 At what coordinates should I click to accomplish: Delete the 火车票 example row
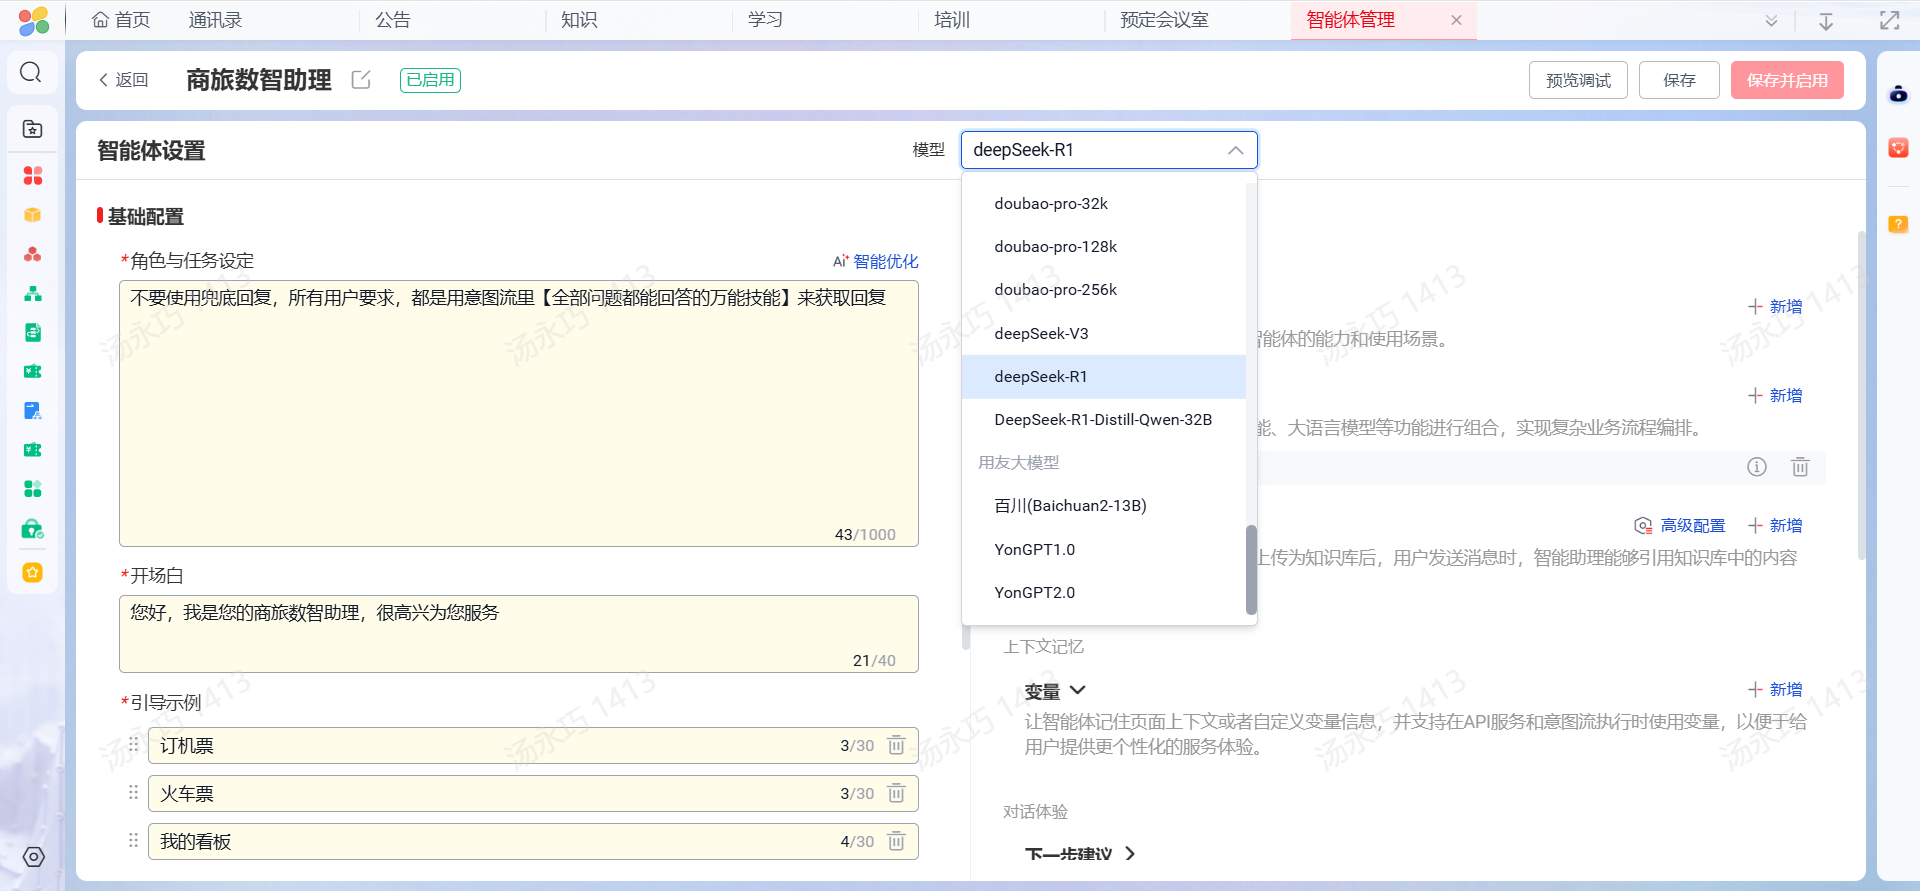[x=896, y=793]
